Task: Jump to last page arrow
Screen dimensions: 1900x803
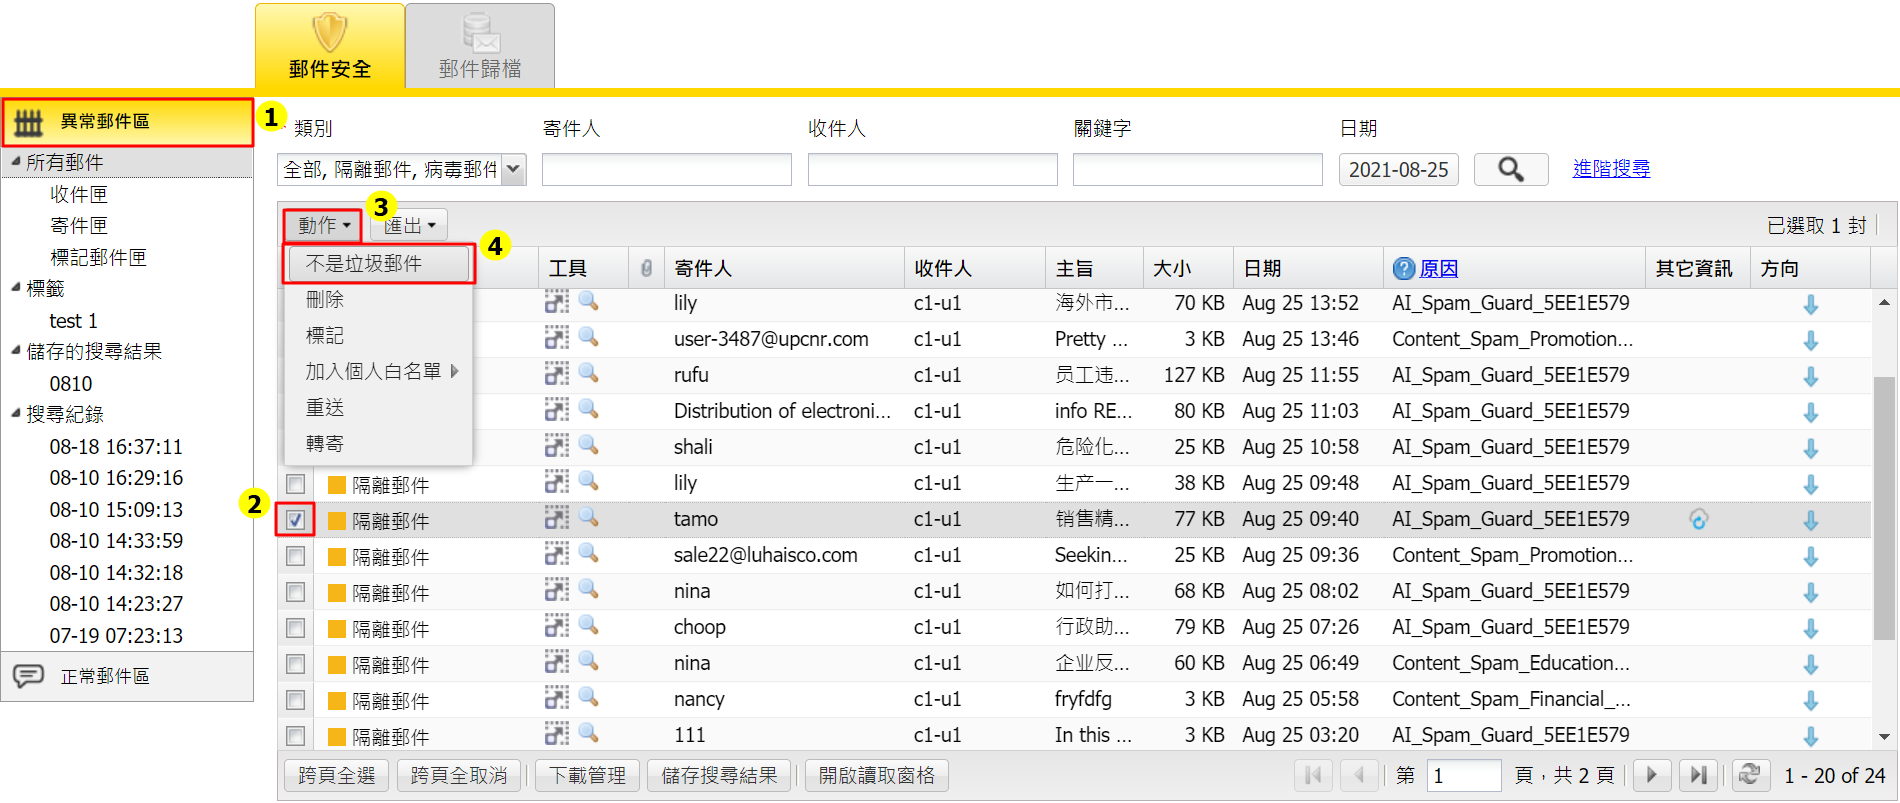Action: (x=1698, y=774)
